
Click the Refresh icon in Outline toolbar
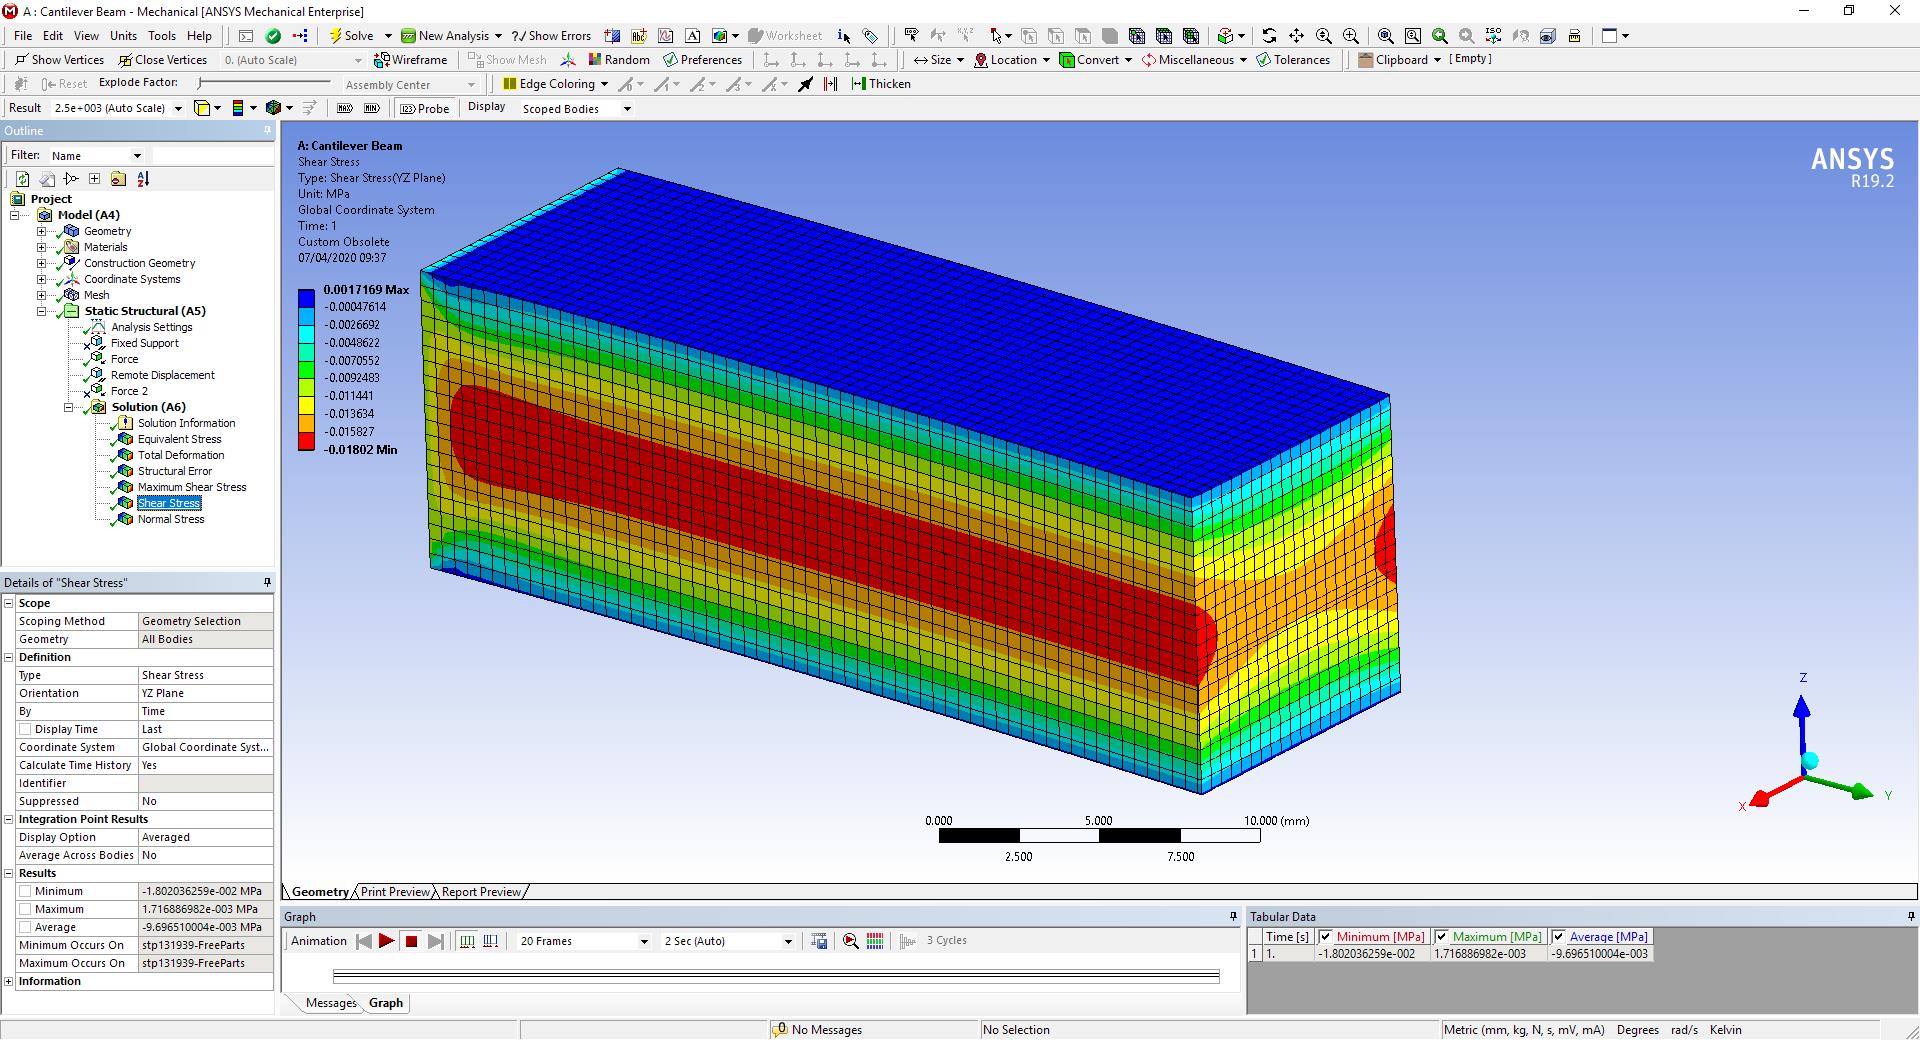(22, 179)
